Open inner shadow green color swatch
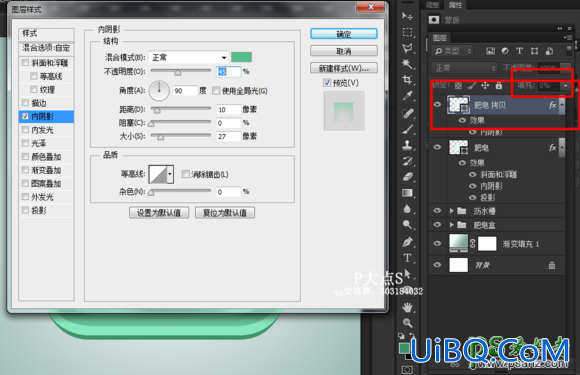The width and height of the screenshot is (580, 375). pyautogui.click(x=241, y=57)
